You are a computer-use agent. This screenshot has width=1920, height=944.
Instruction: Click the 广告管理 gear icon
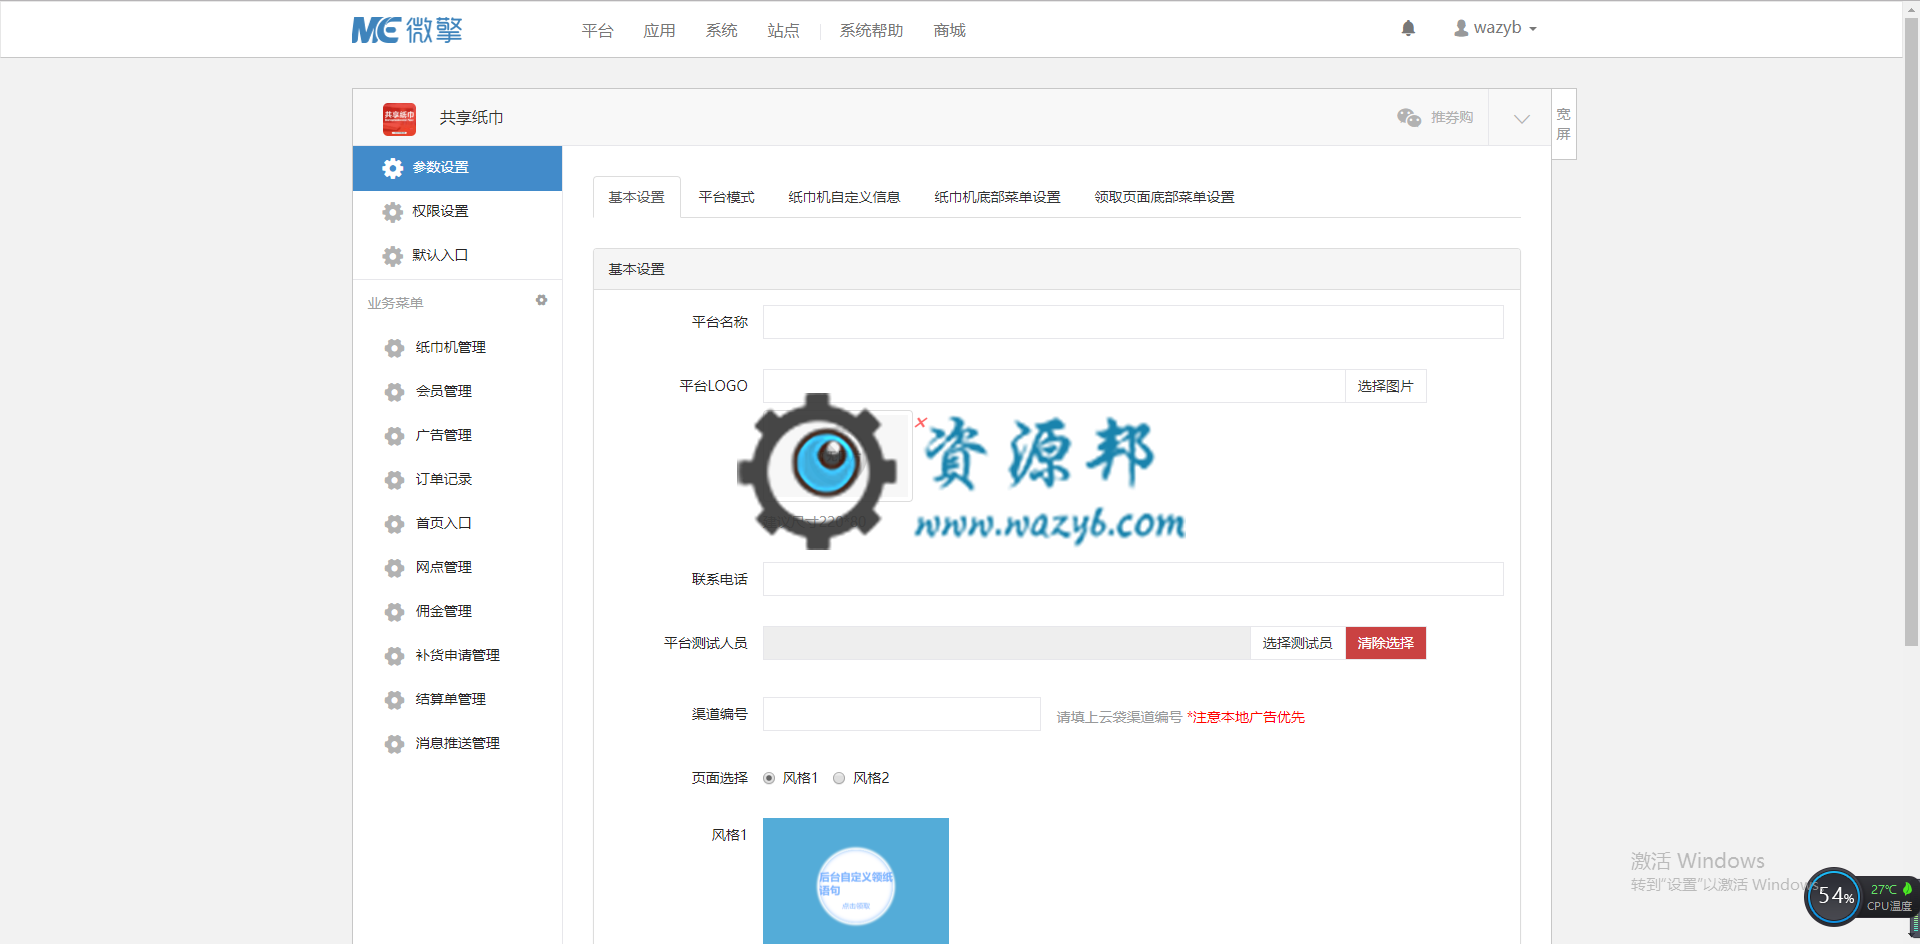395,436
